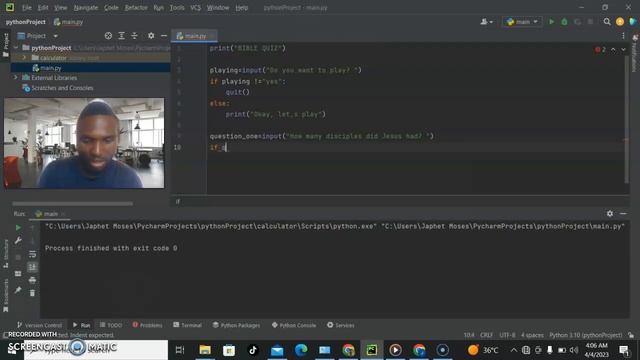Image resolution: width=640 pixels, height=360 pixels.
Task: Select Scratches and Consoles
Action: [x=62, y=88]
